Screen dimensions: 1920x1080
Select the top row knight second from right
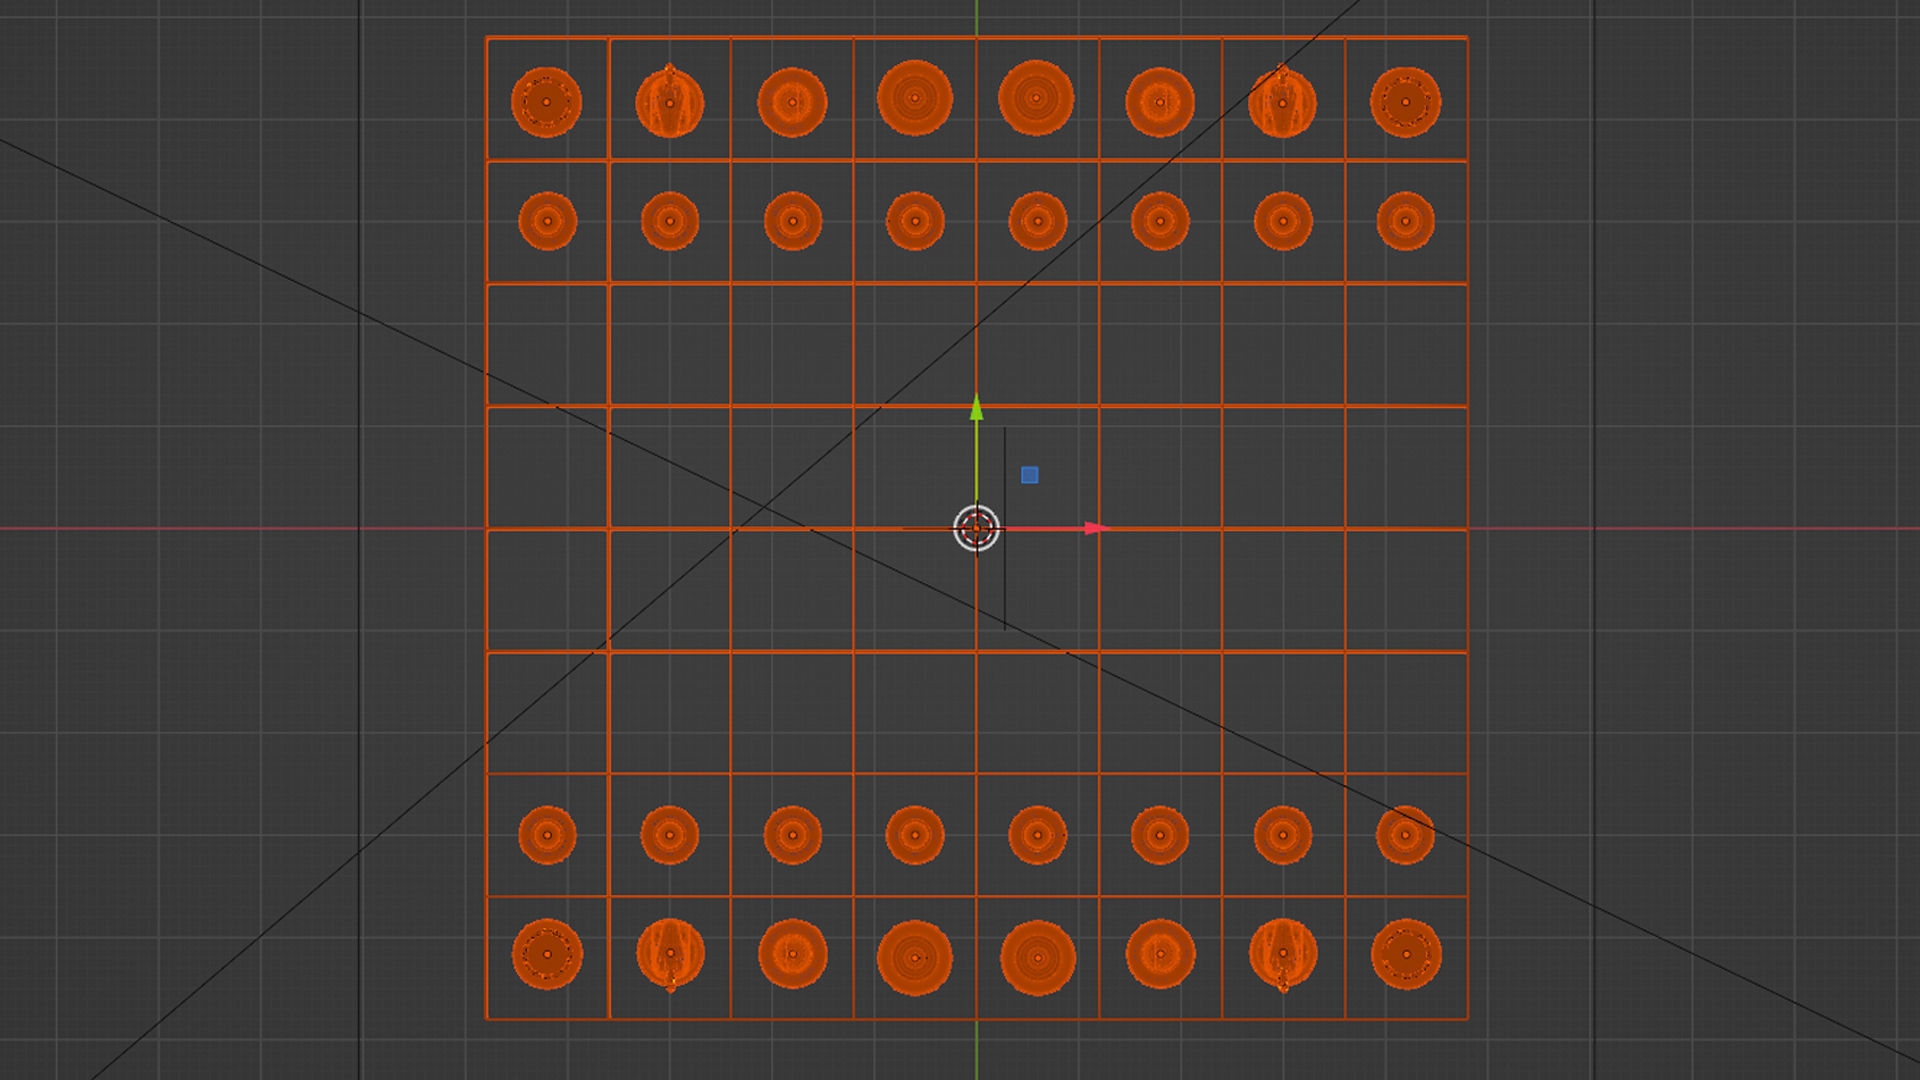[x=1282, y=102]
